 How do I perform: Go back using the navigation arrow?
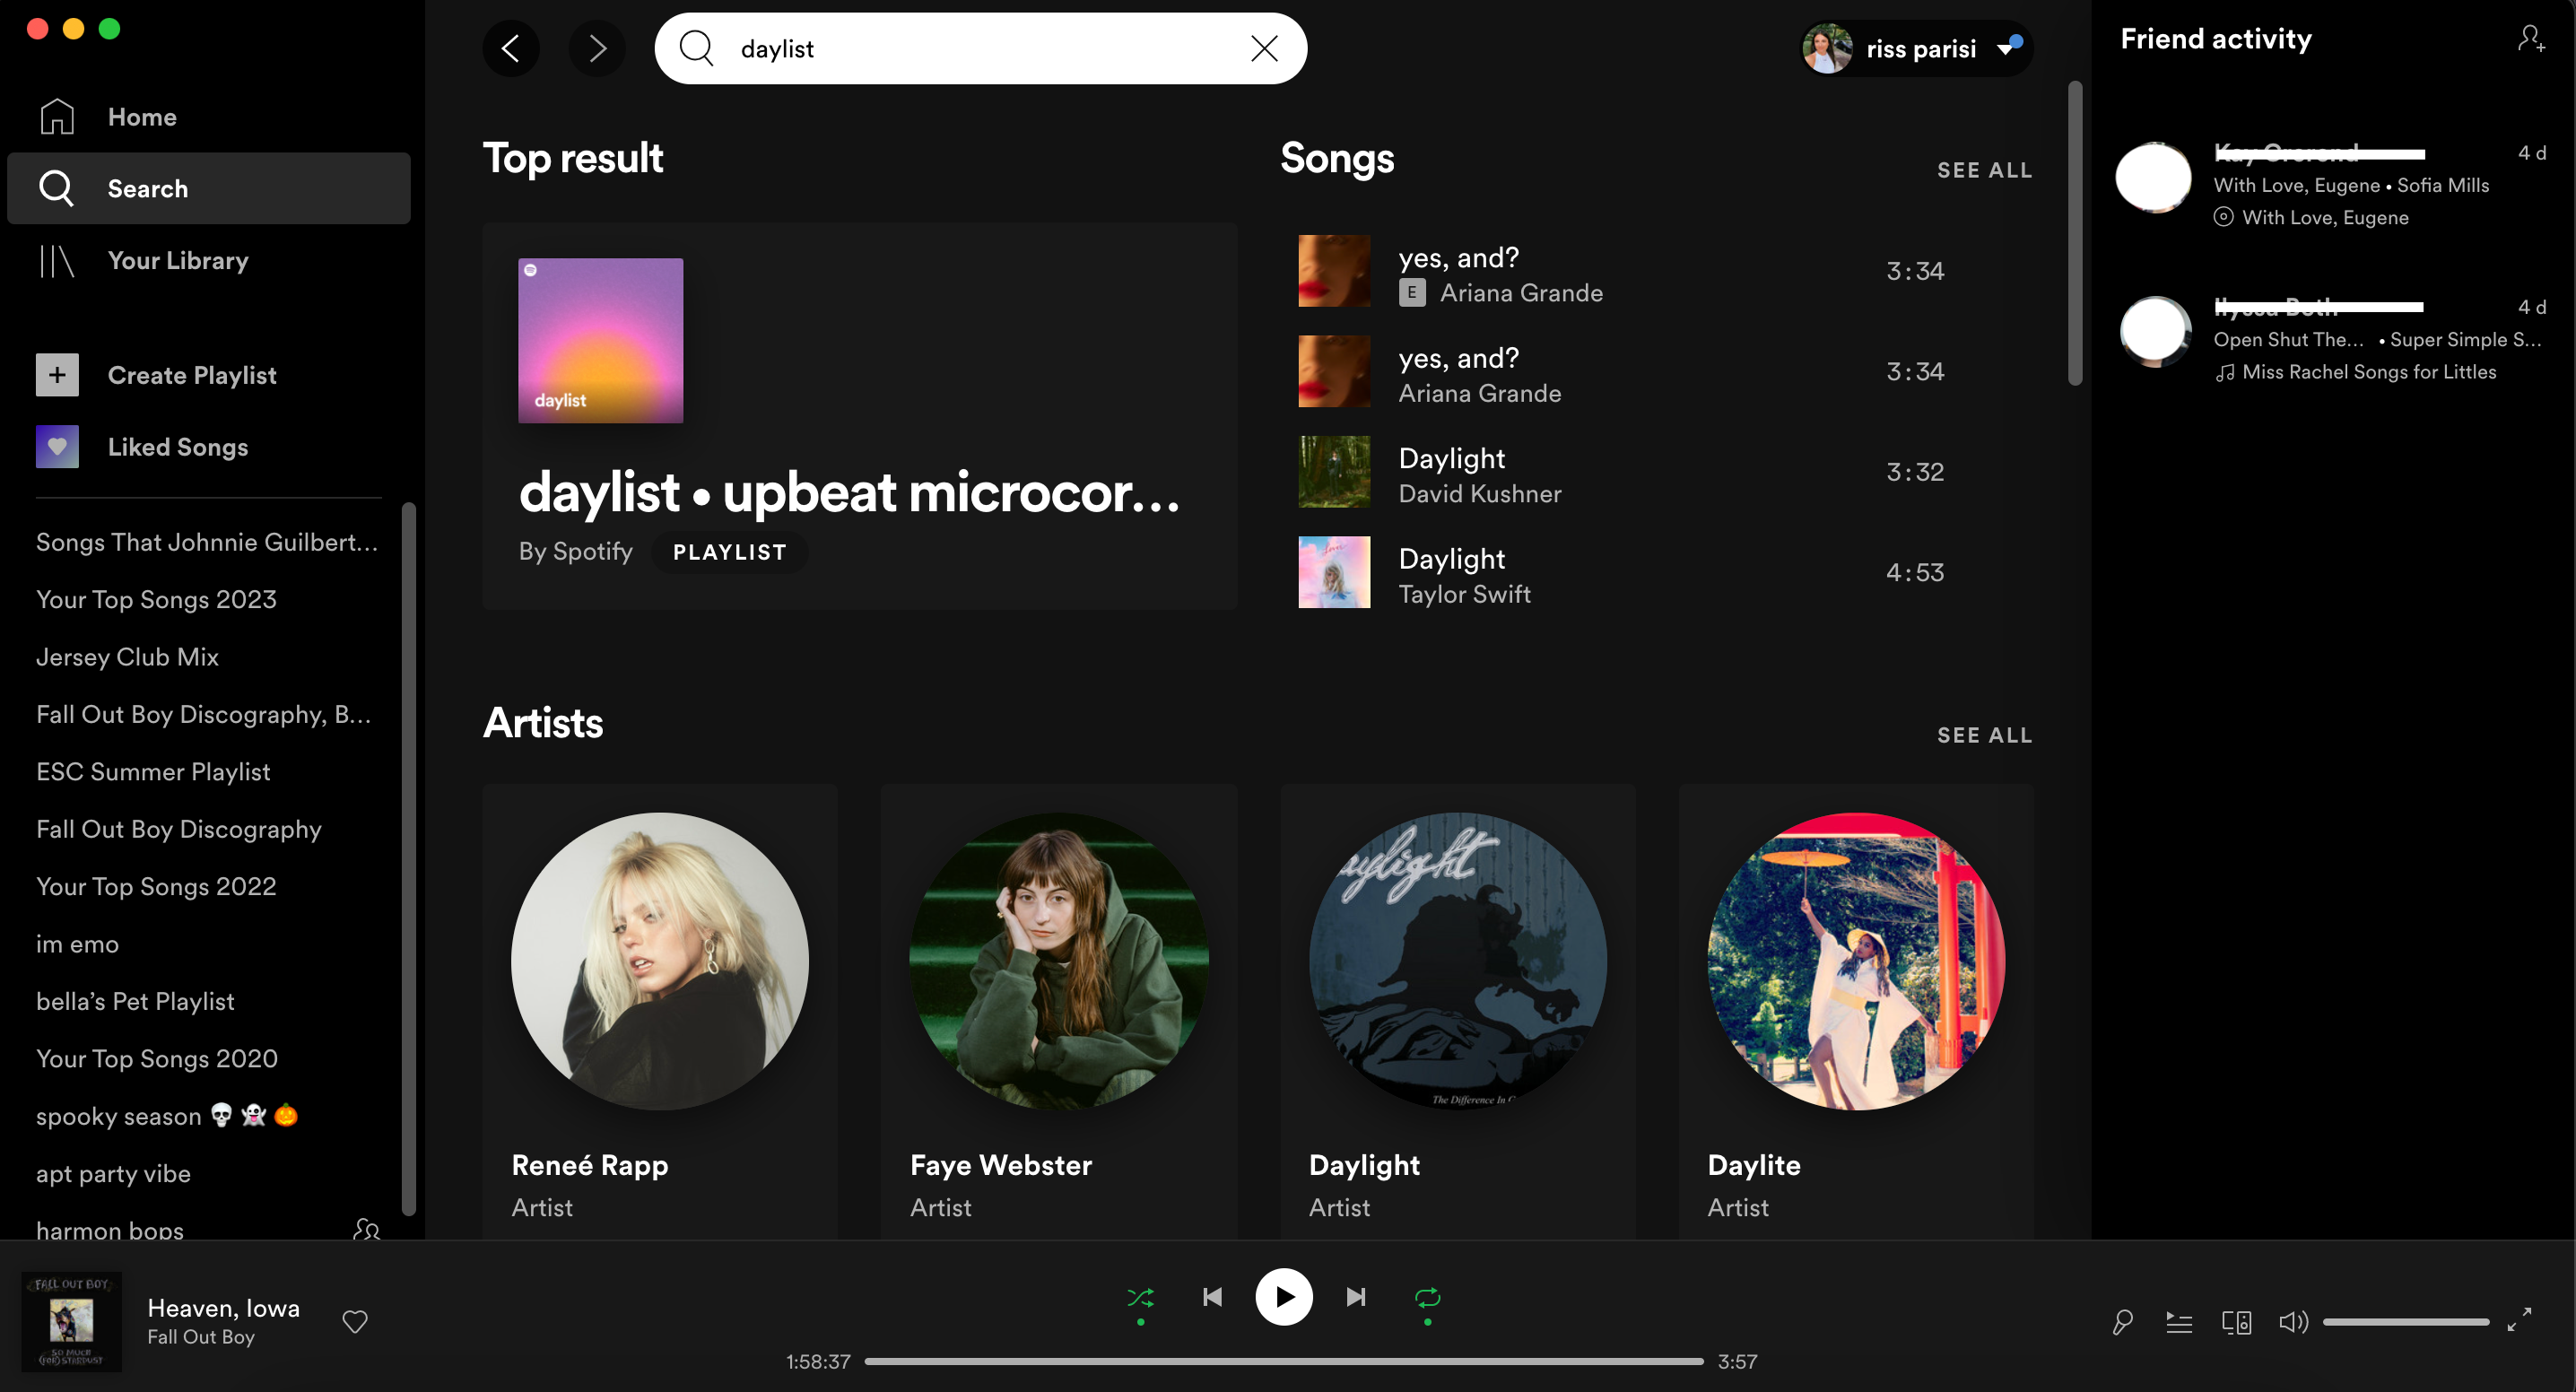click(x=511, y=48)
